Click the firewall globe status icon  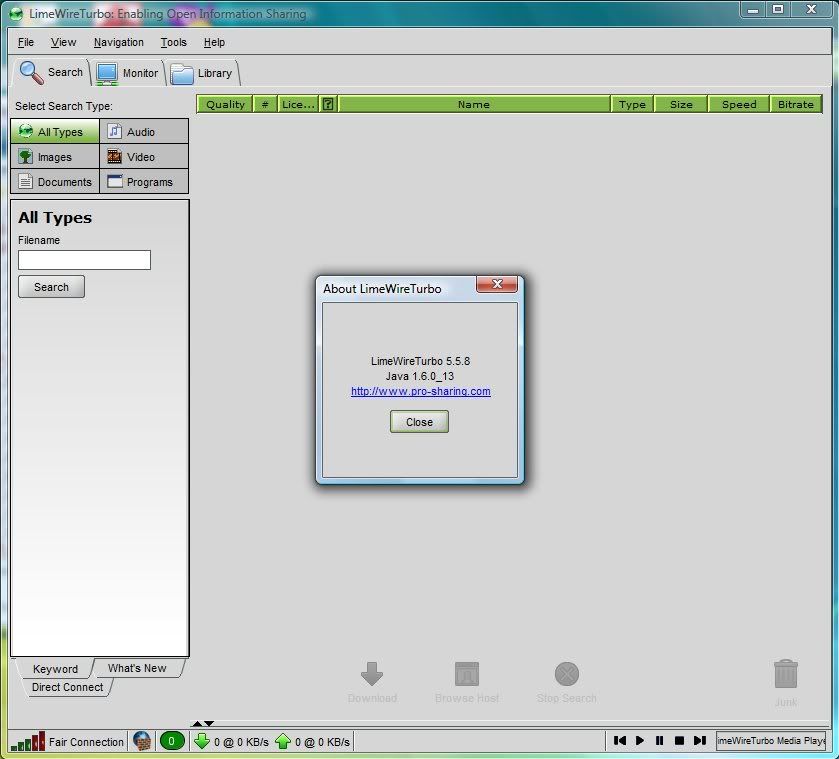point(142,741)
